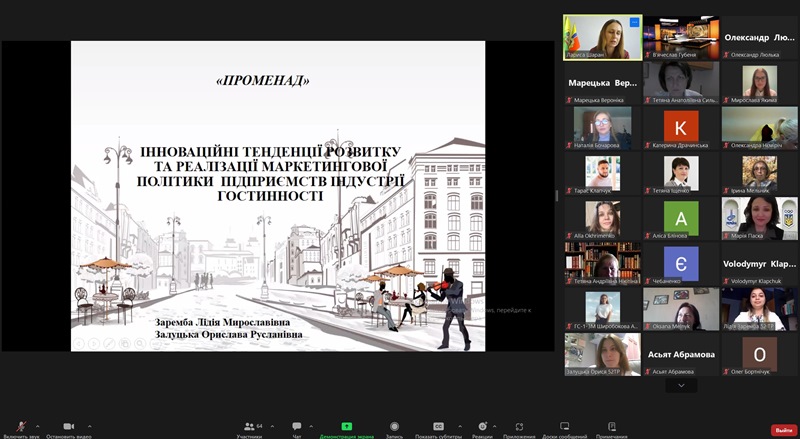Screen dimensions: 800x439
Task: Click the more options button on Лариса Шаран's video
Action: 634,22
